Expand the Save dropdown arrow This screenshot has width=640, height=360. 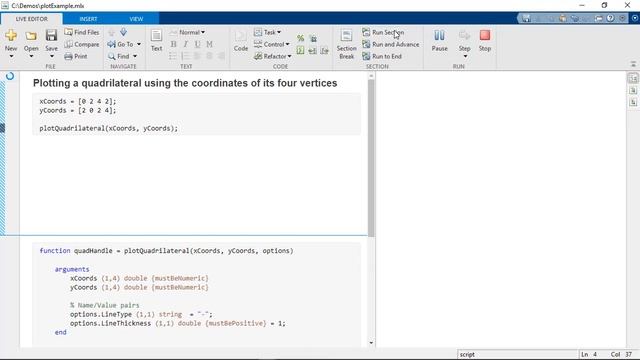51,56
